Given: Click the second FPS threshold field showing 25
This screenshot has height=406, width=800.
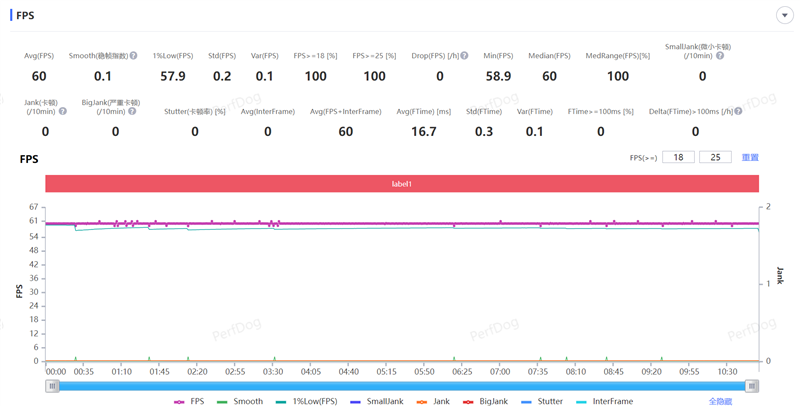Looking at the screenshot, I should pyautogui.click(x=715, y=157).
